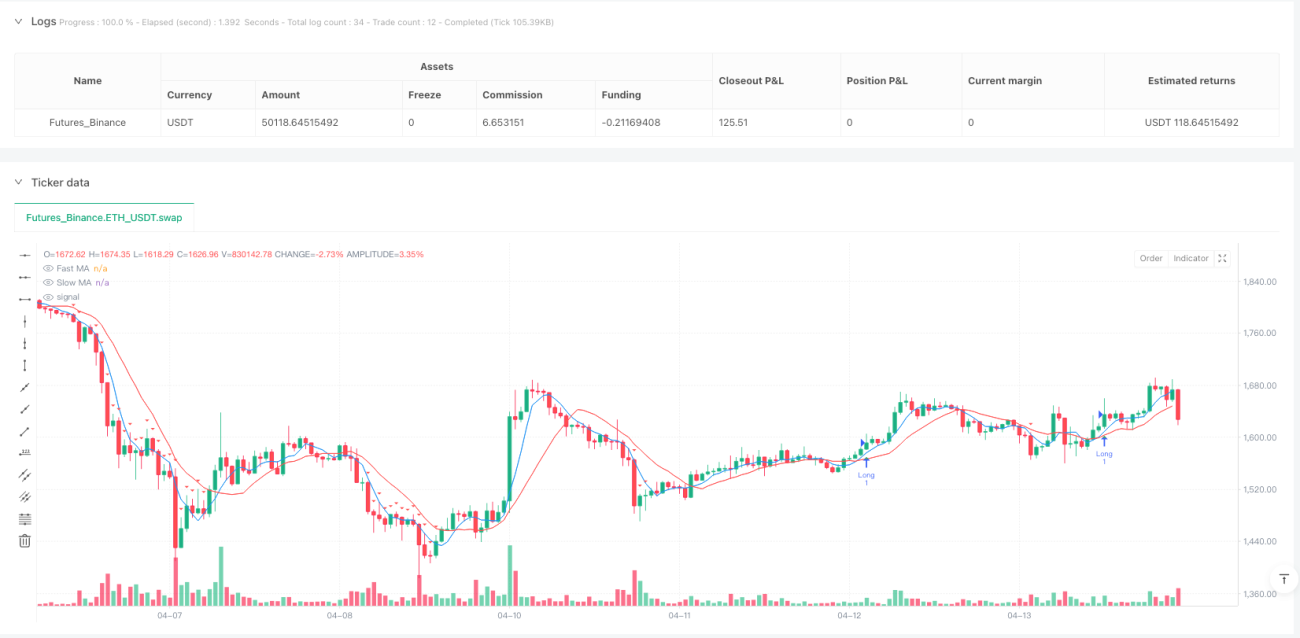This screenshot has height=638, width=1300.
Task: Hide the Fast MA indicator
Action: pos(48,268)
